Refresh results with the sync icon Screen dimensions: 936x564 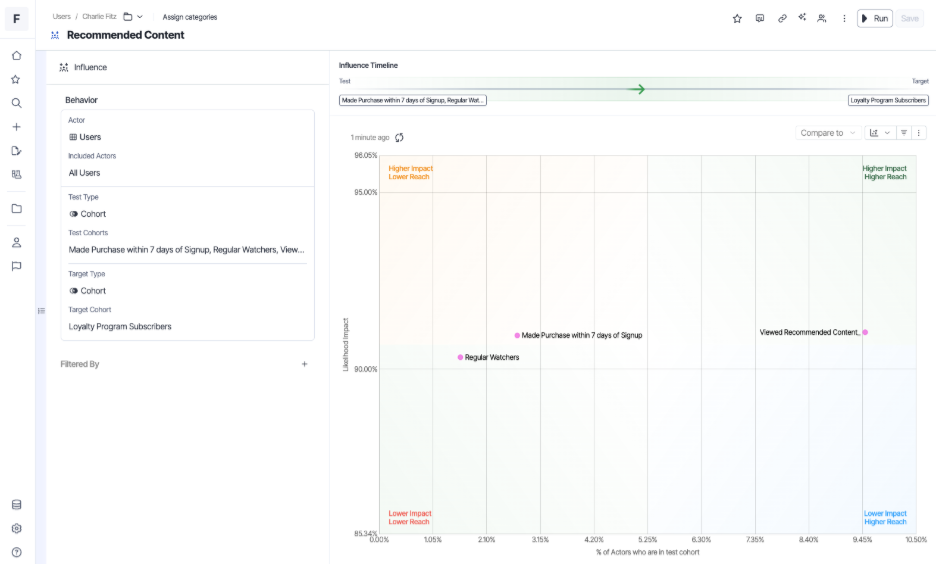tap(399, 137)
